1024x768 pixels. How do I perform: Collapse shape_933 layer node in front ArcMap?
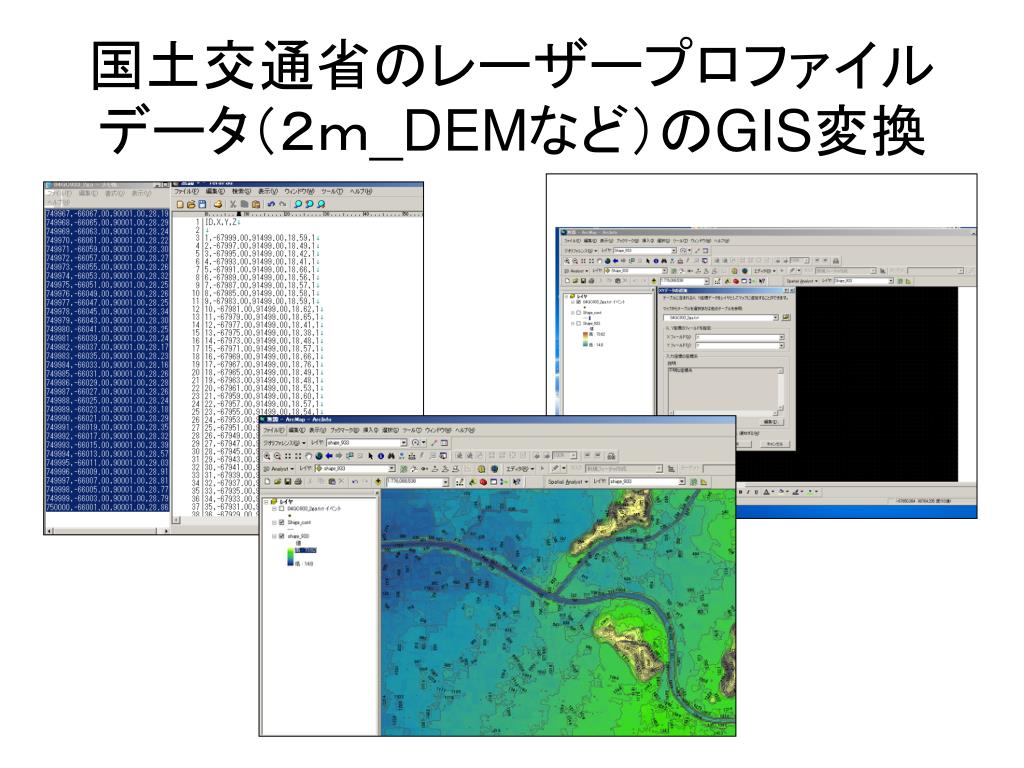[274, 536]
